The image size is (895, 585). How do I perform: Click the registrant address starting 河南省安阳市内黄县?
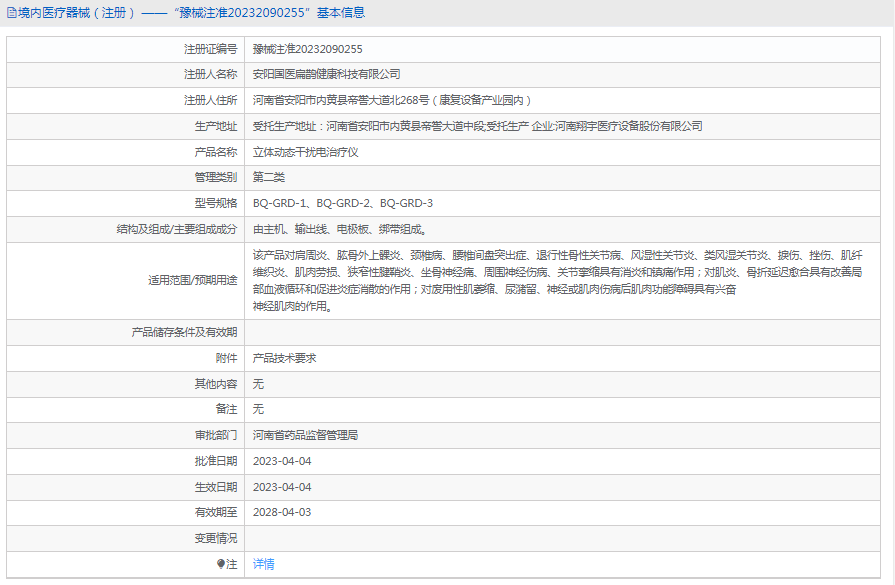392,101
